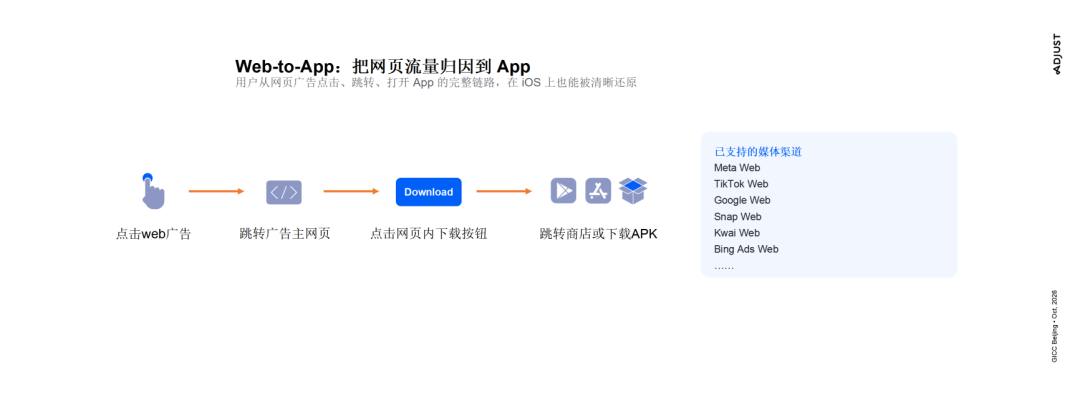The height and width of the screenshot is (393, 1080).
Task: Click the "已支持的媒体渠道" heading
Action: 758,151
